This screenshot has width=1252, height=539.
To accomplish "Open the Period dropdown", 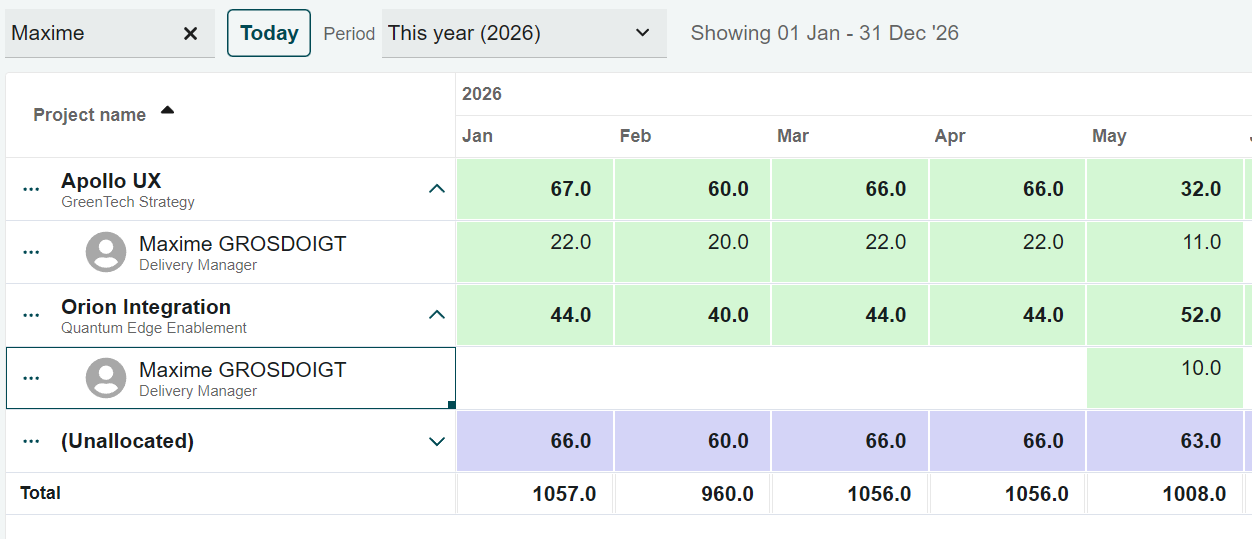I will tap(524, 33).
